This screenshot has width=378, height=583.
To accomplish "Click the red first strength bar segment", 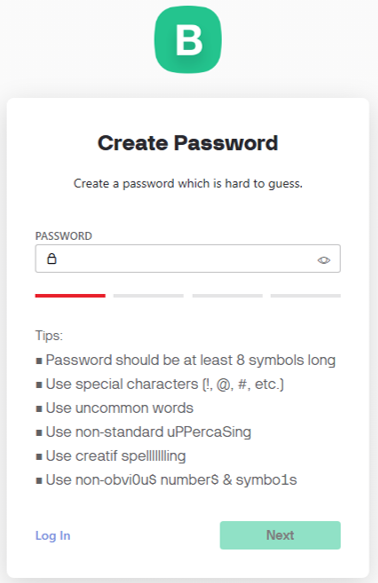I will coord(70,296).
